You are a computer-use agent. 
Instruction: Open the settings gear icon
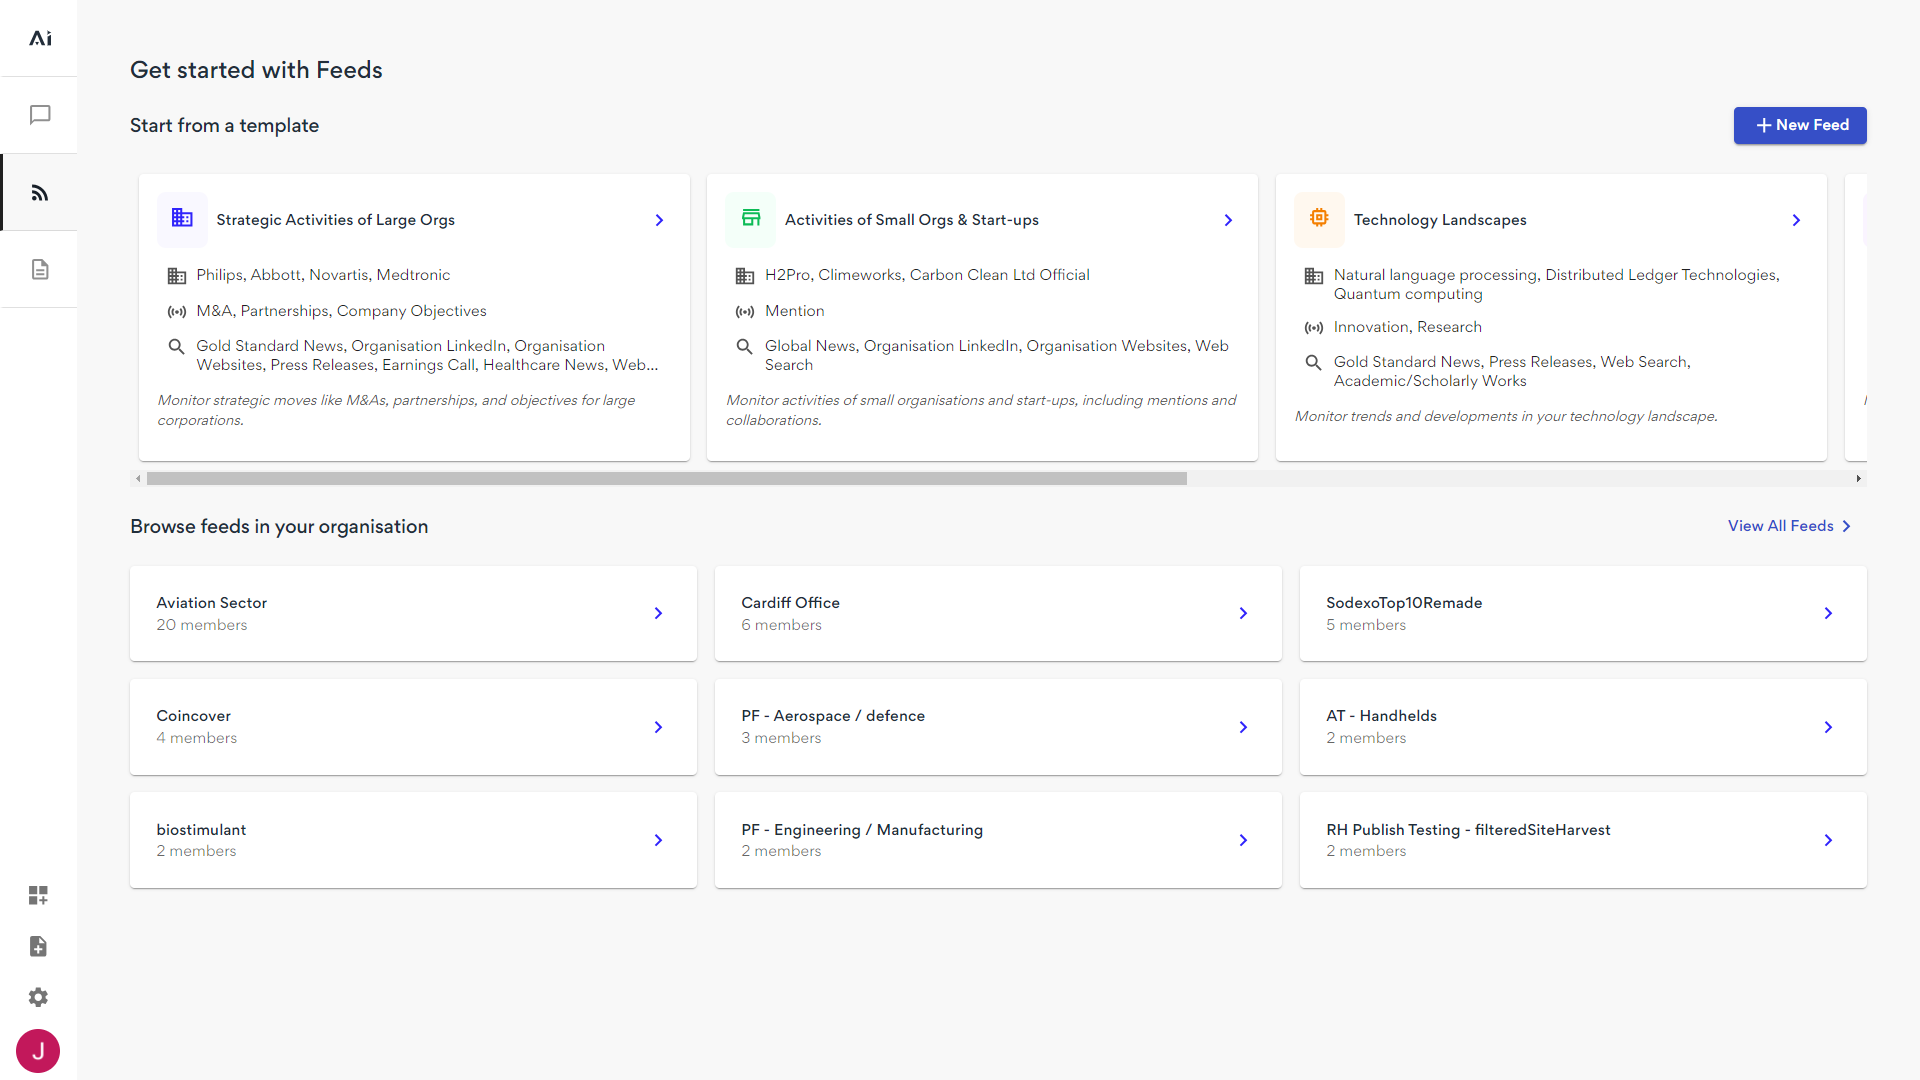point(38,997)
